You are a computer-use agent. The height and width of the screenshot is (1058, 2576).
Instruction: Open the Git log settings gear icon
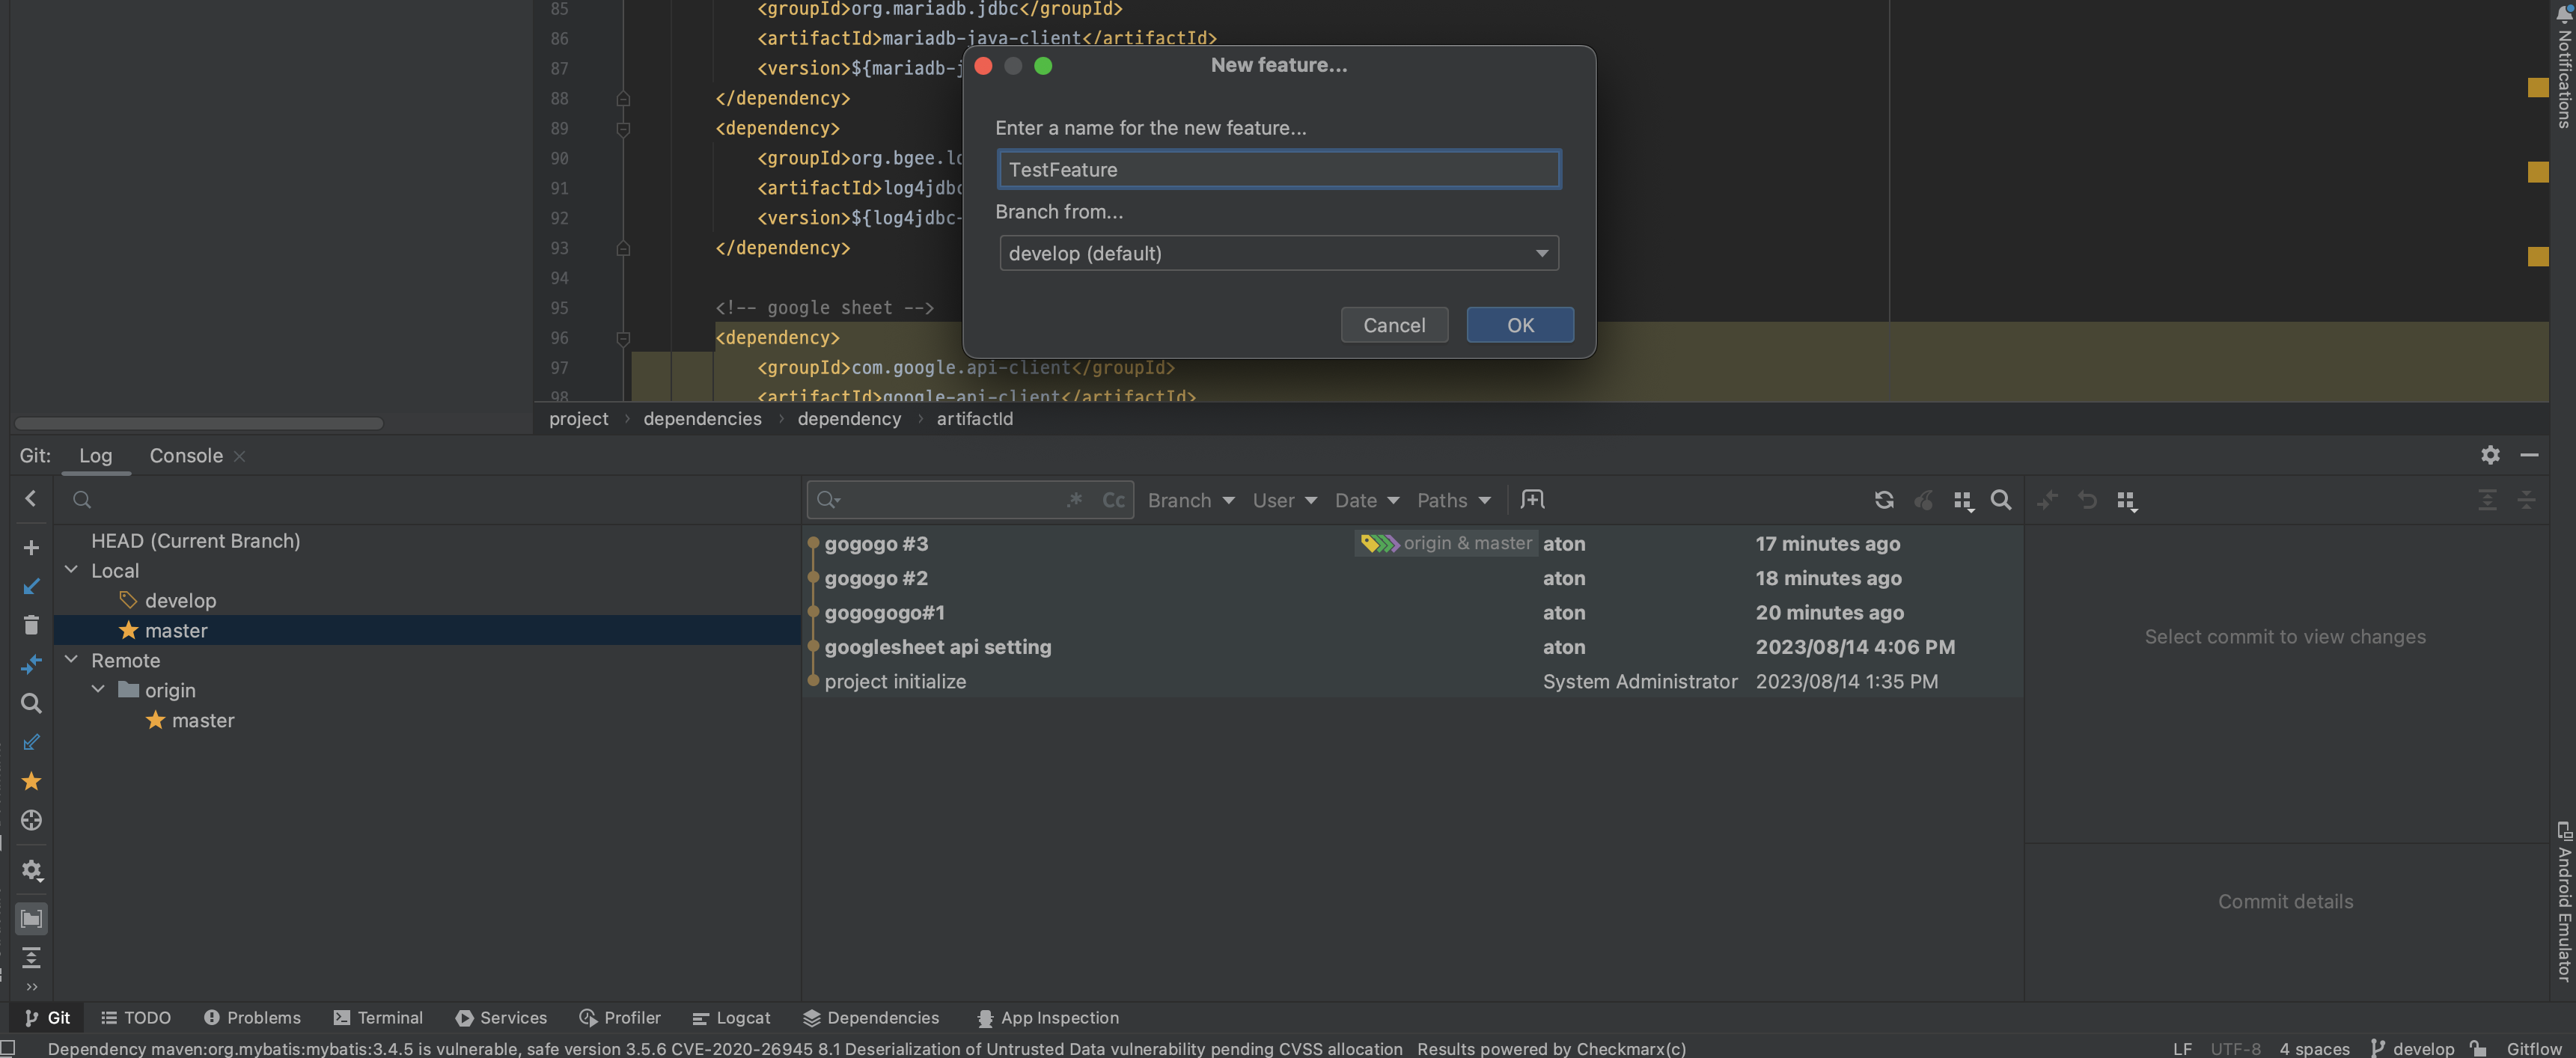coord(2490,455)
